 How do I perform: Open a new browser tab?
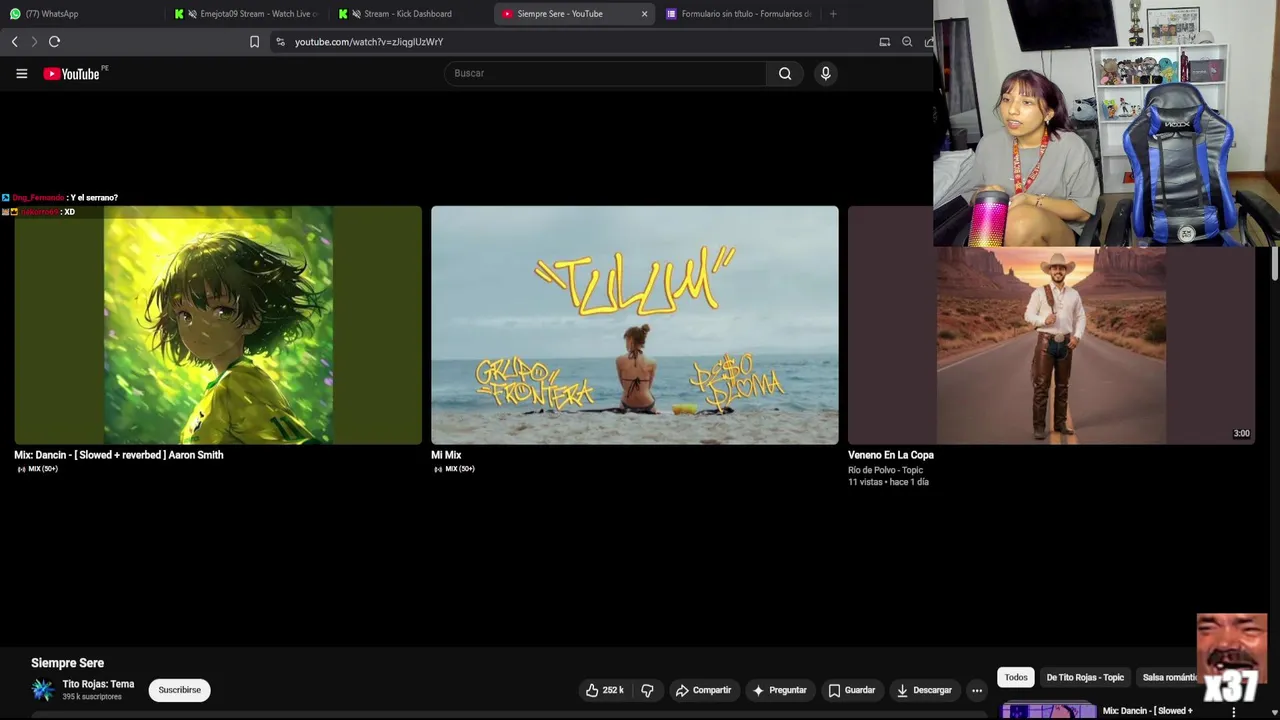(833, 14)
